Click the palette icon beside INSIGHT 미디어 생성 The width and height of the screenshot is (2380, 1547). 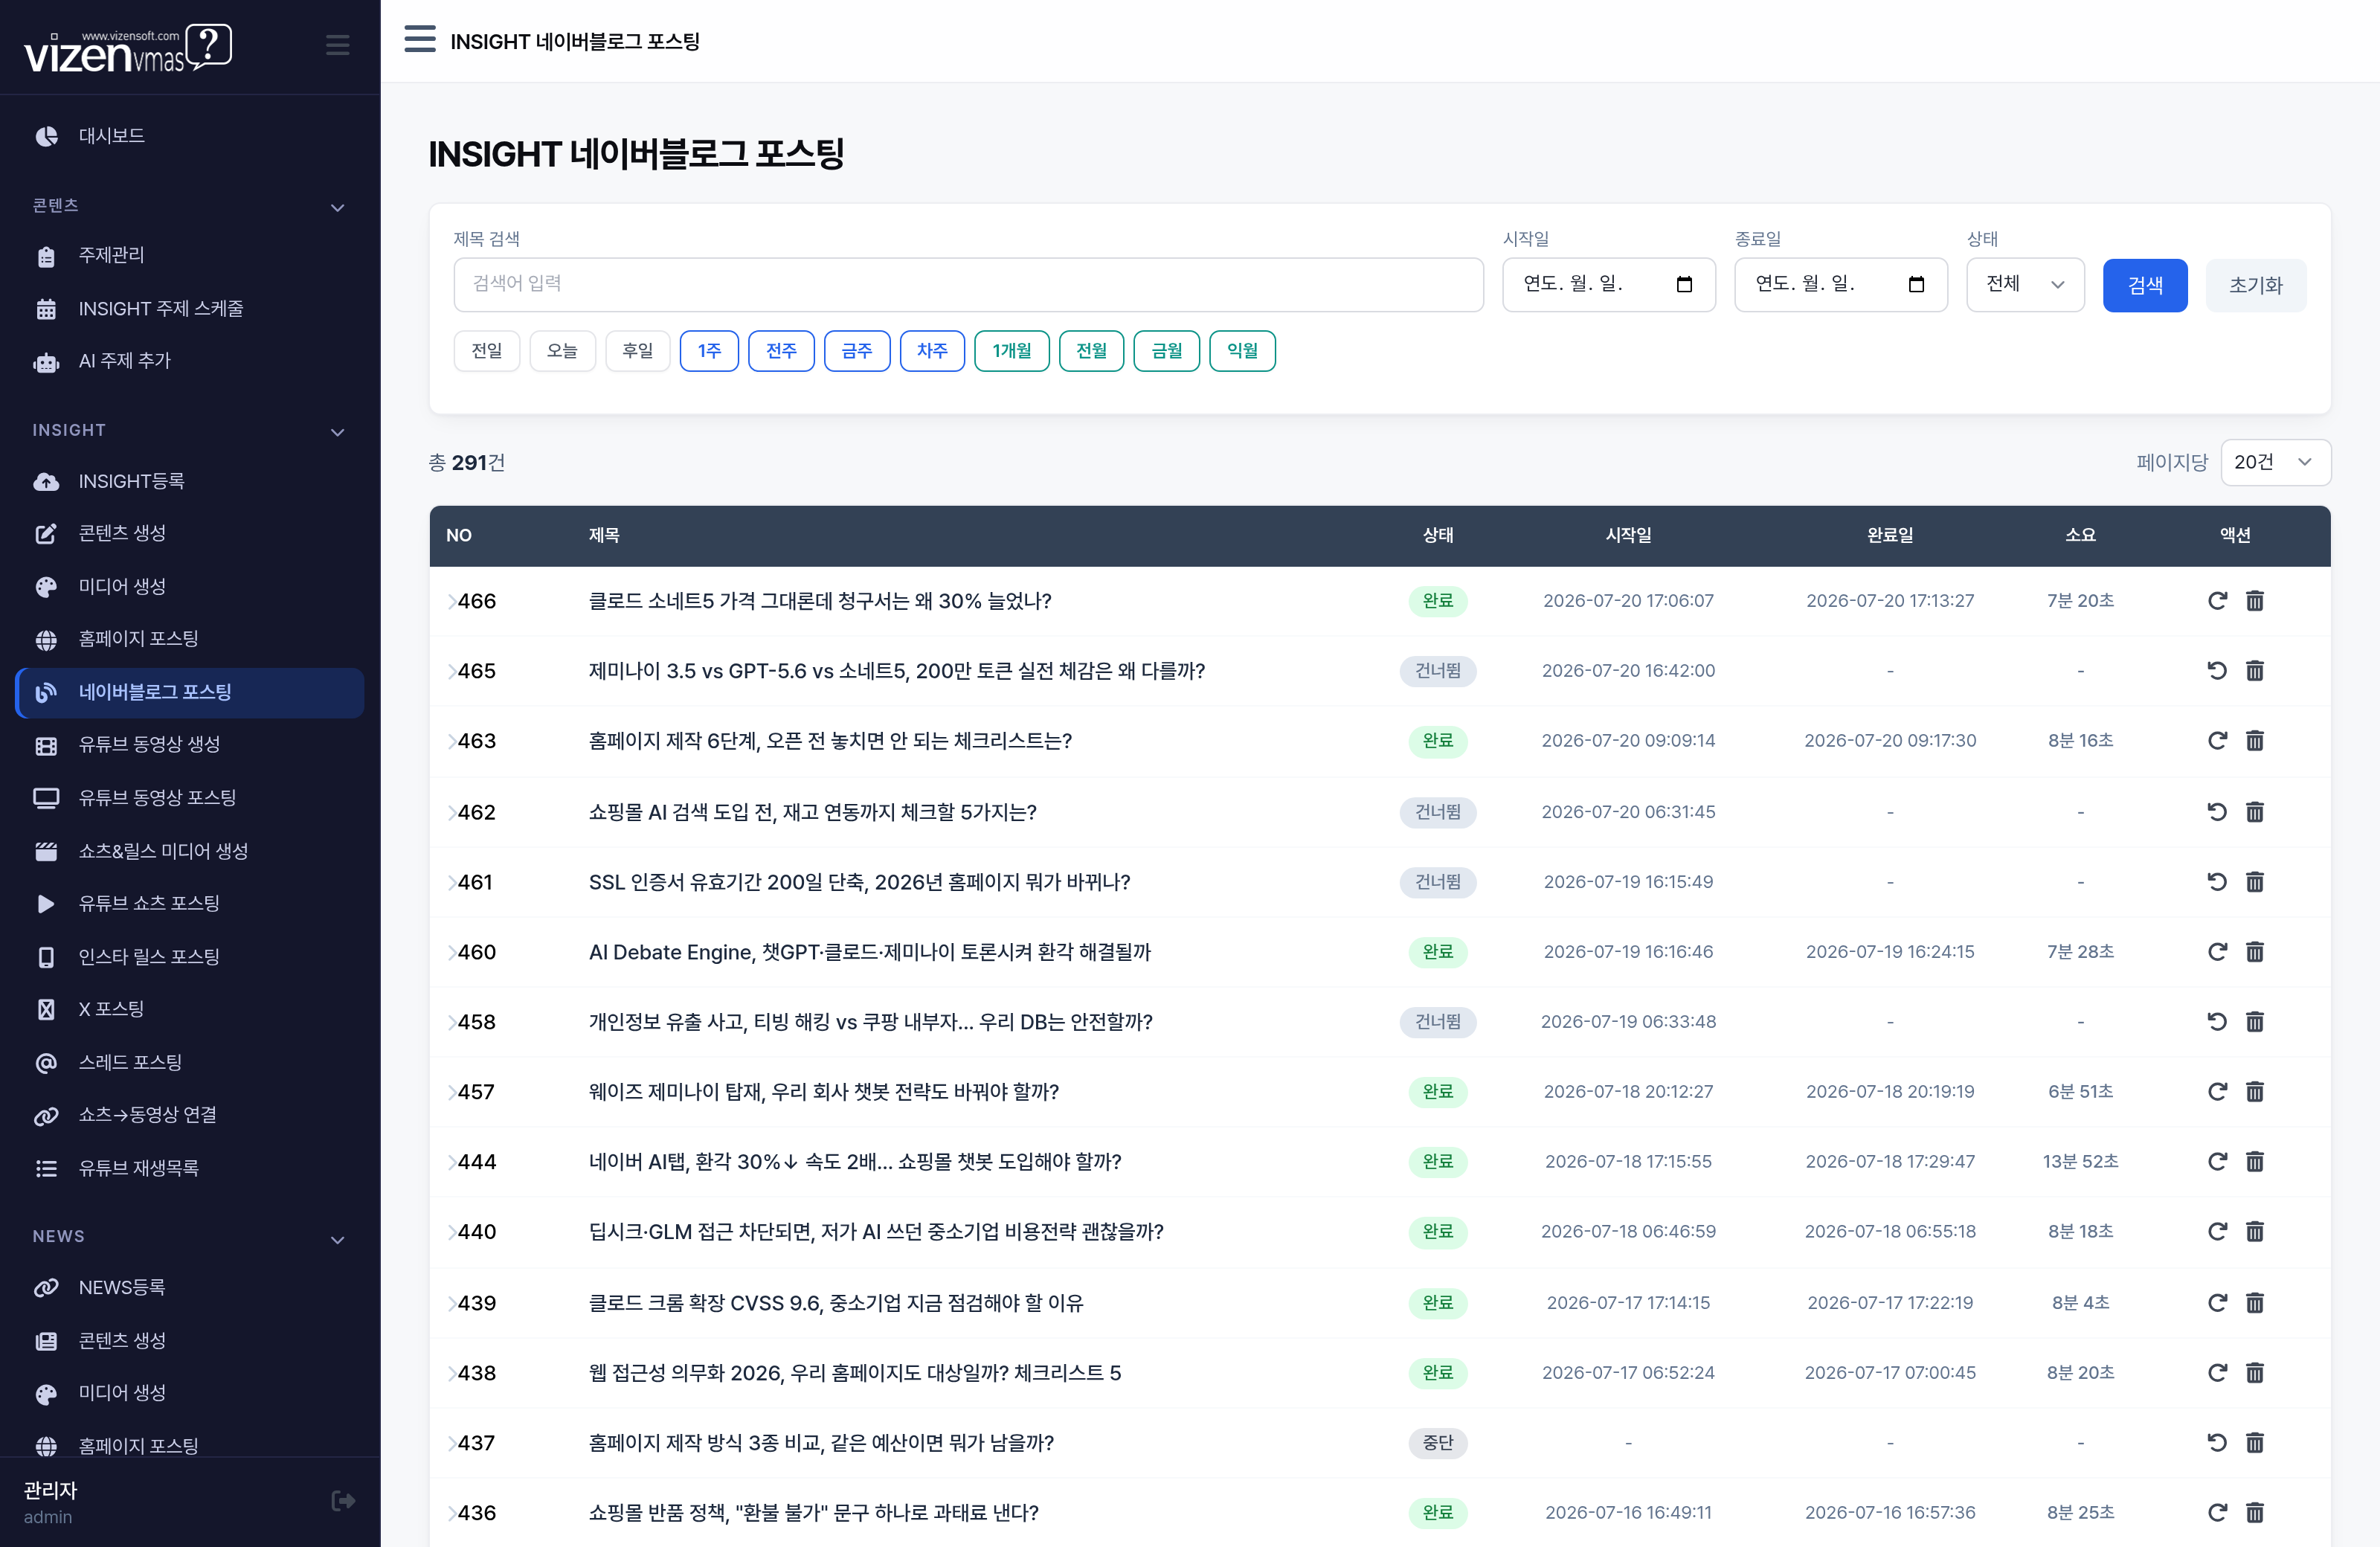(x=46, y=587)
